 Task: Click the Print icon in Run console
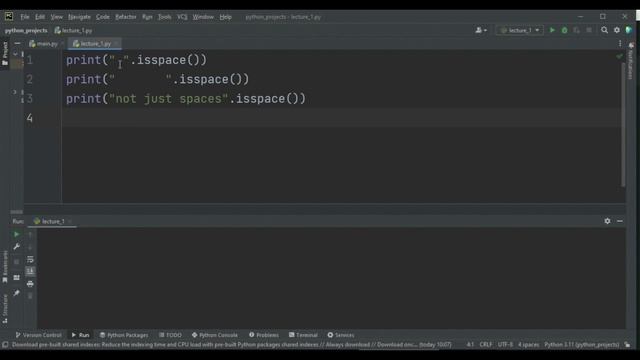pyautogui.click(x=30, y=284)
